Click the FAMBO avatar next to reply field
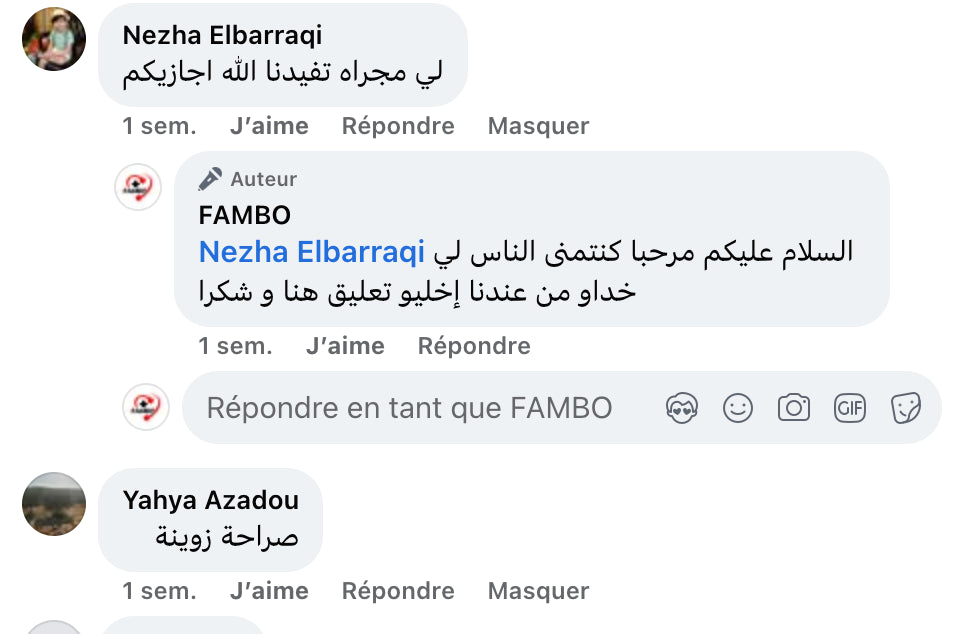966x634 pixels. coord(146,408)
